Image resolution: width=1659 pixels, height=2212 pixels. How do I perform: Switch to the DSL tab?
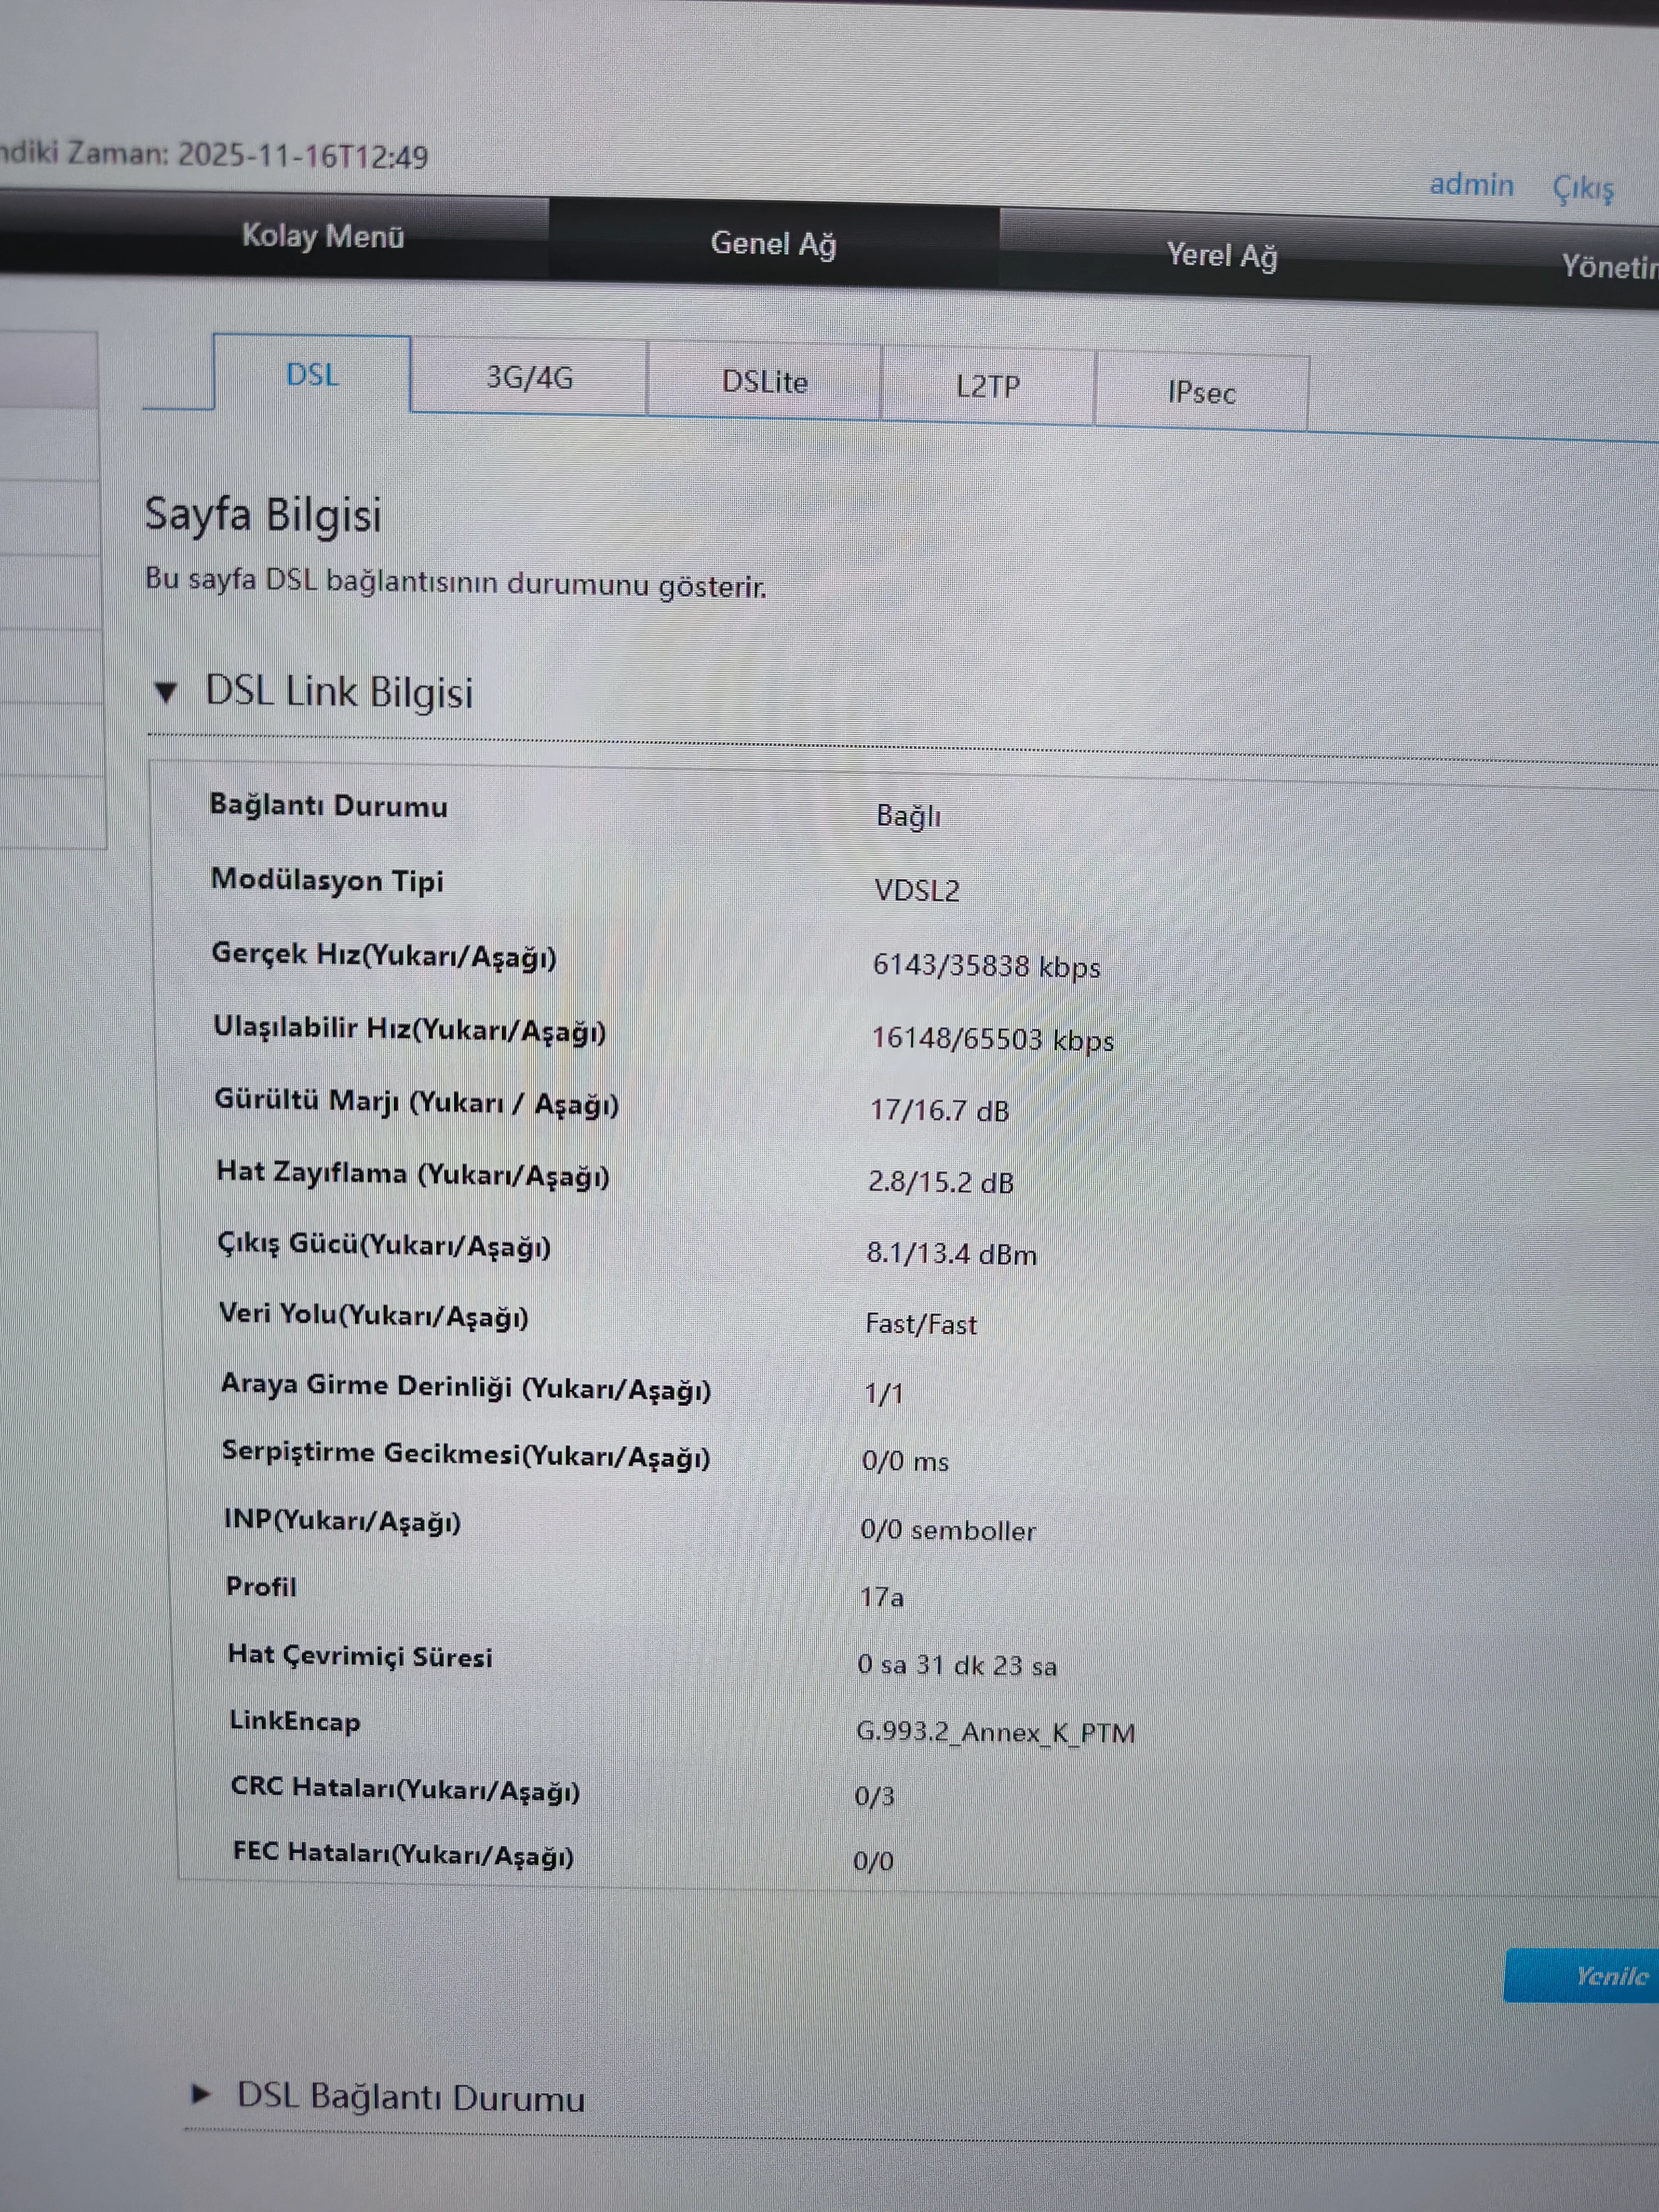pyautogui.click(x=312, y=375)
